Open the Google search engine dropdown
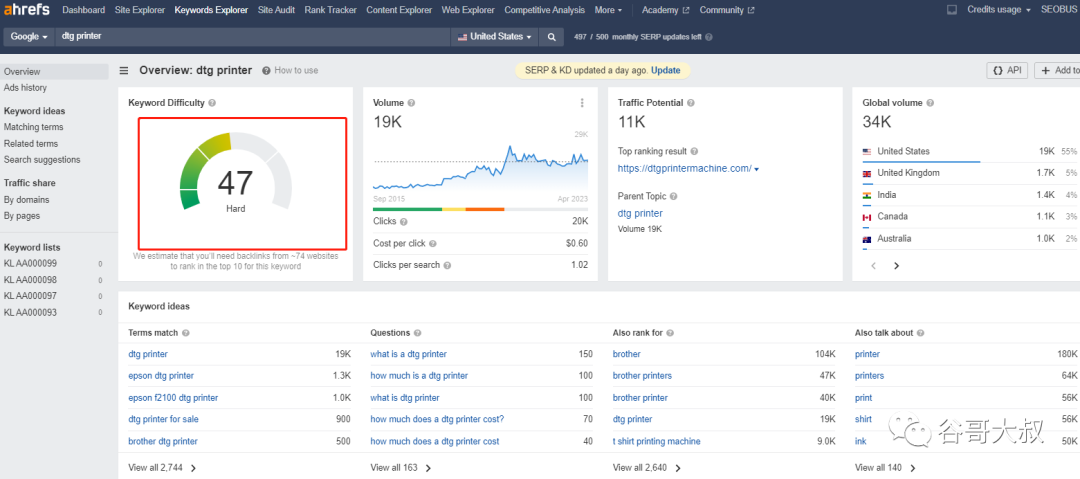The image size is (1080, 479). (x=30, y=36)
